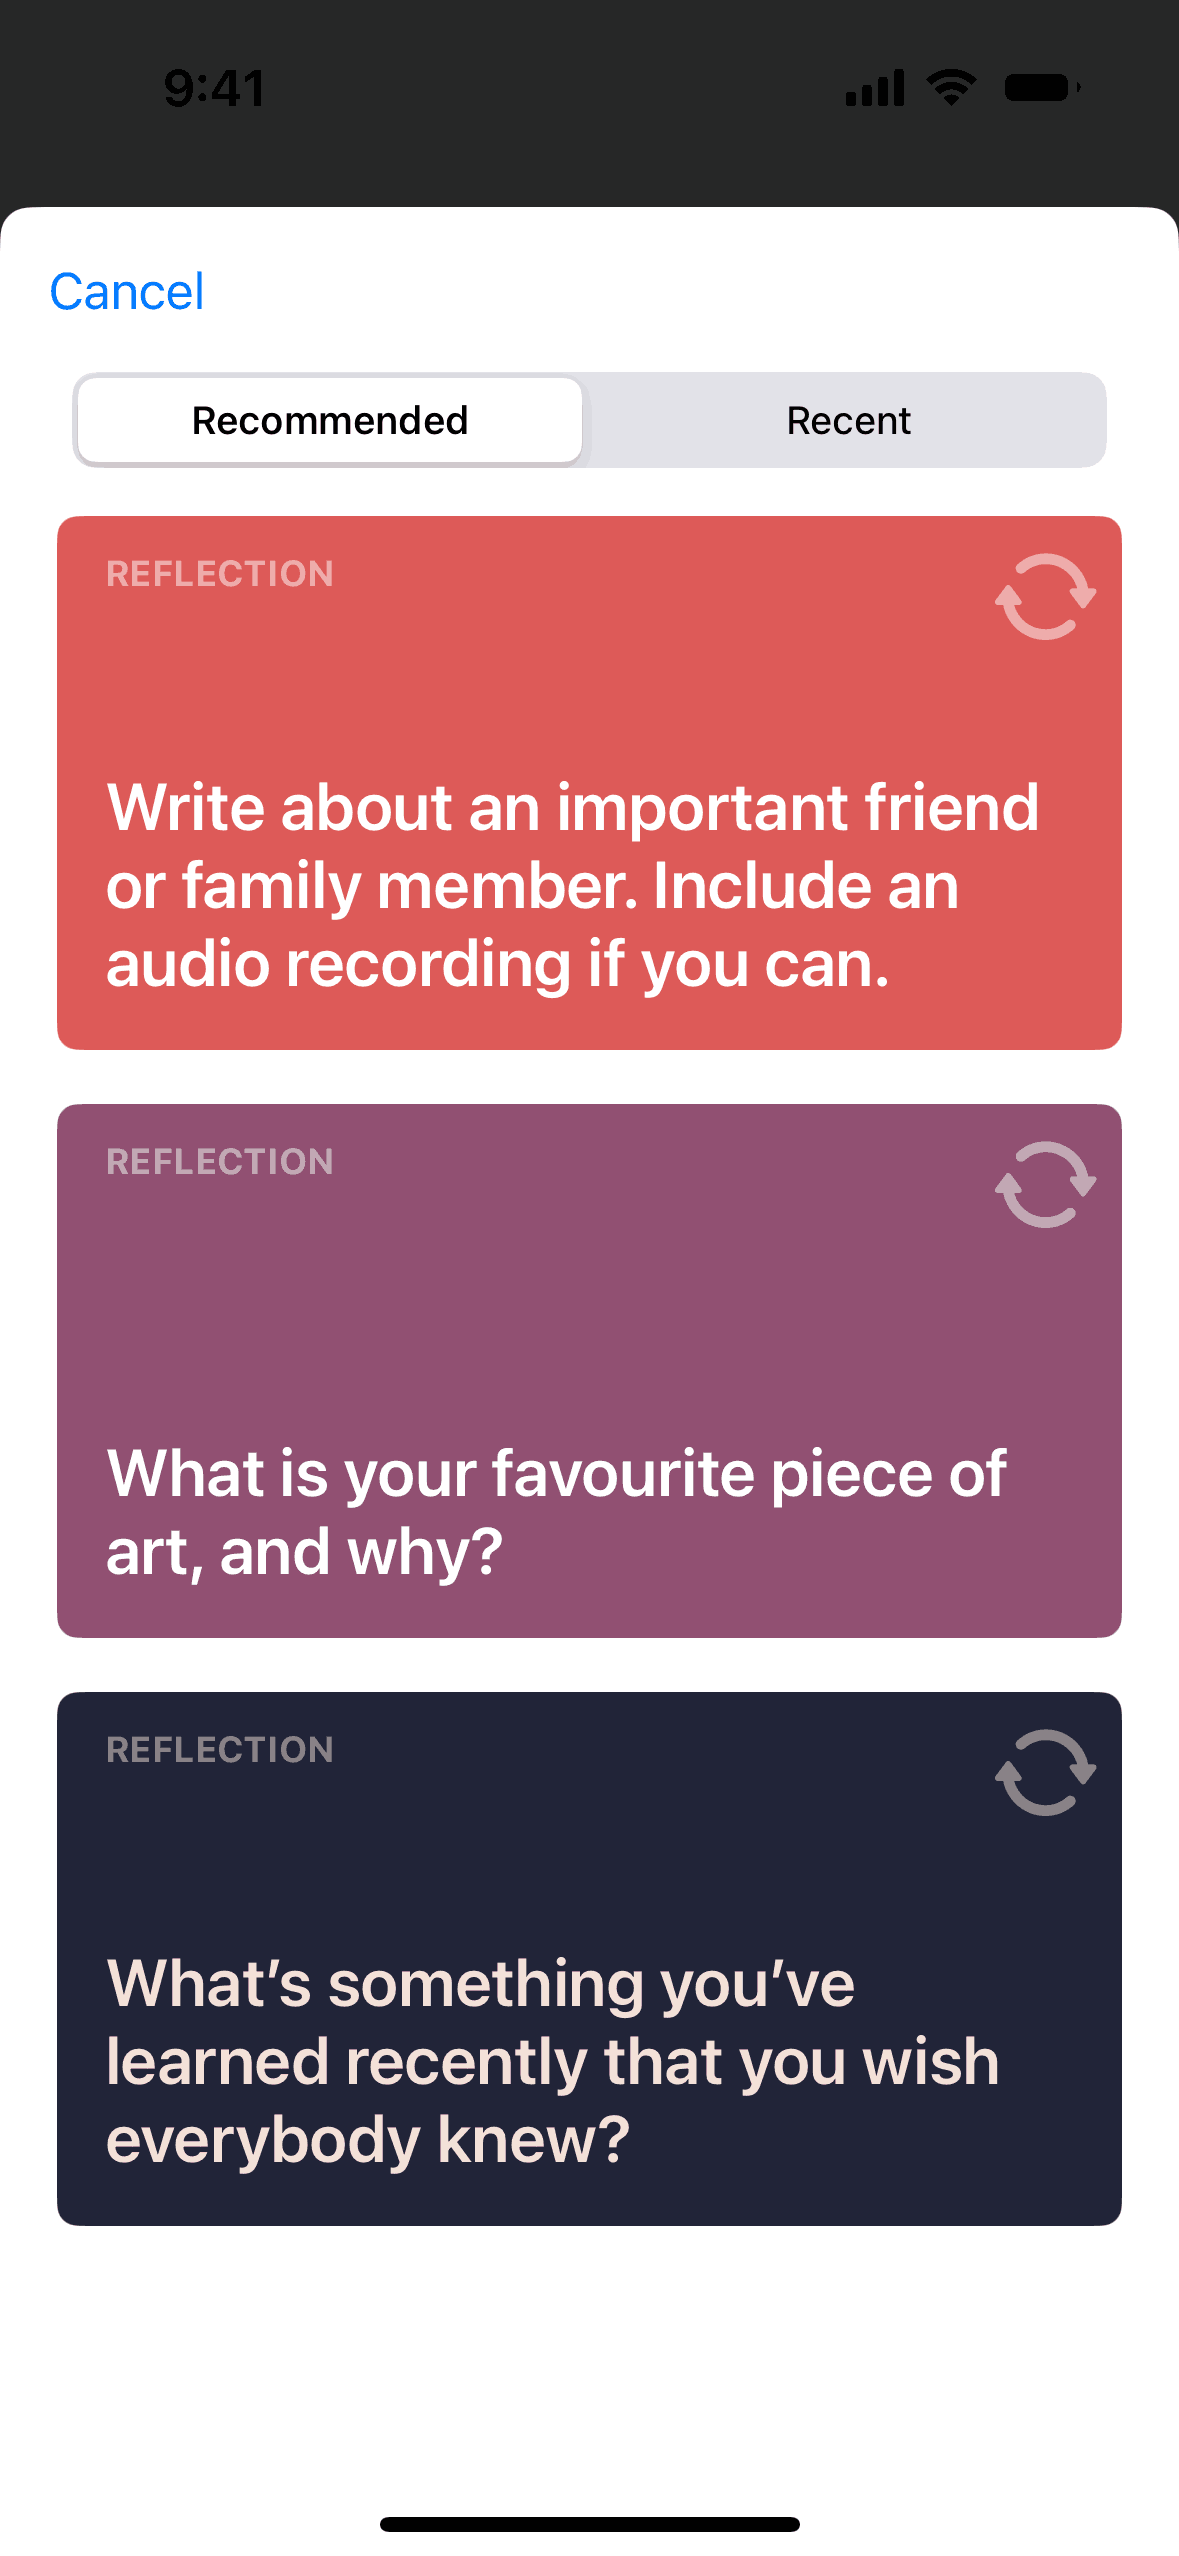The width and height of the screenshot is (1179, 2556).
Task: Select the 'What is your favourite piece of art' text
Action: click(556, 1513)
